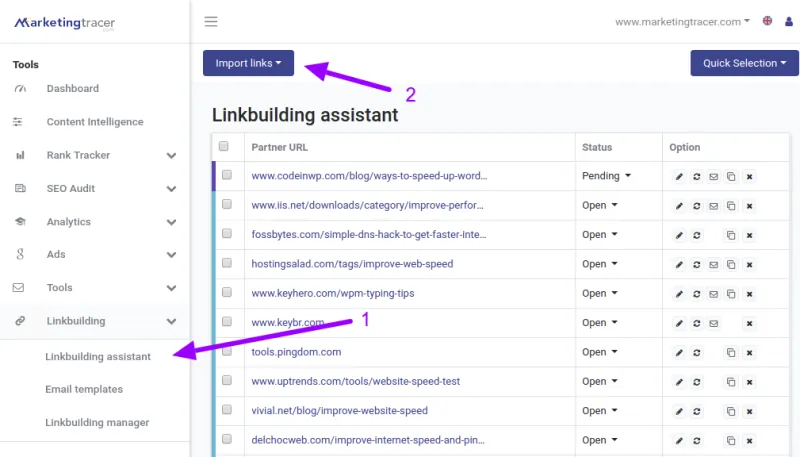Open the user profile icon
The image size is (800, 457).
pos(789,21)
